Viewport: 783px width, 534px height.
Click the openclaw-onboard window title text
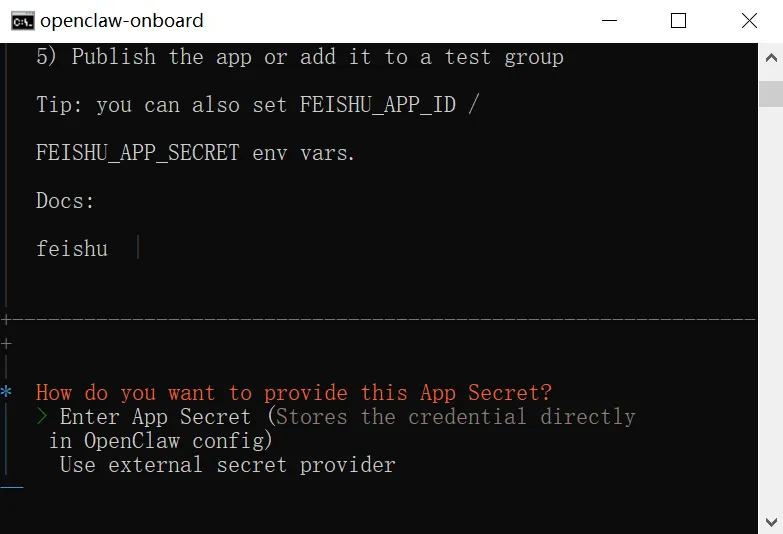(x=122, y=20)
